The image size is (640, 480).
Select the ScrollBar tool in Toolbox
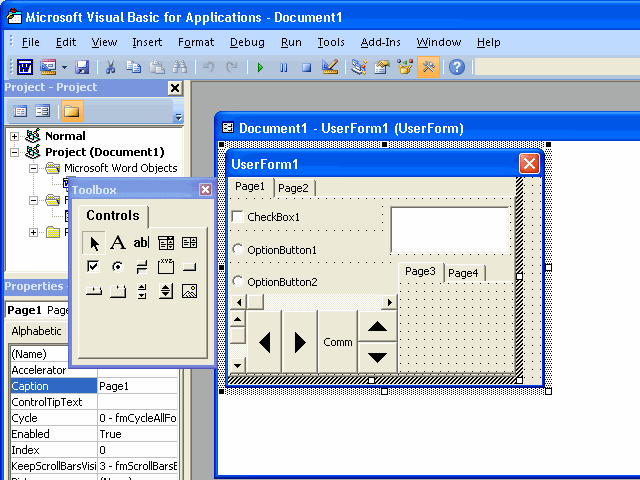coord(142,291)
